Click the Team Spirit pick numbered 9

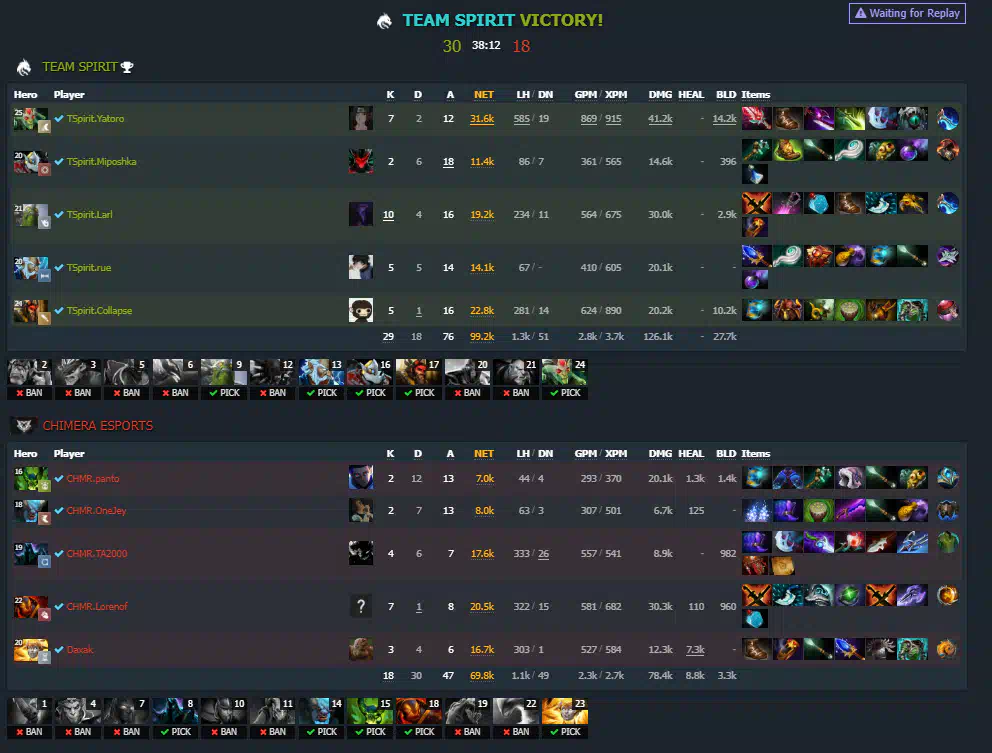click(224, 378)
